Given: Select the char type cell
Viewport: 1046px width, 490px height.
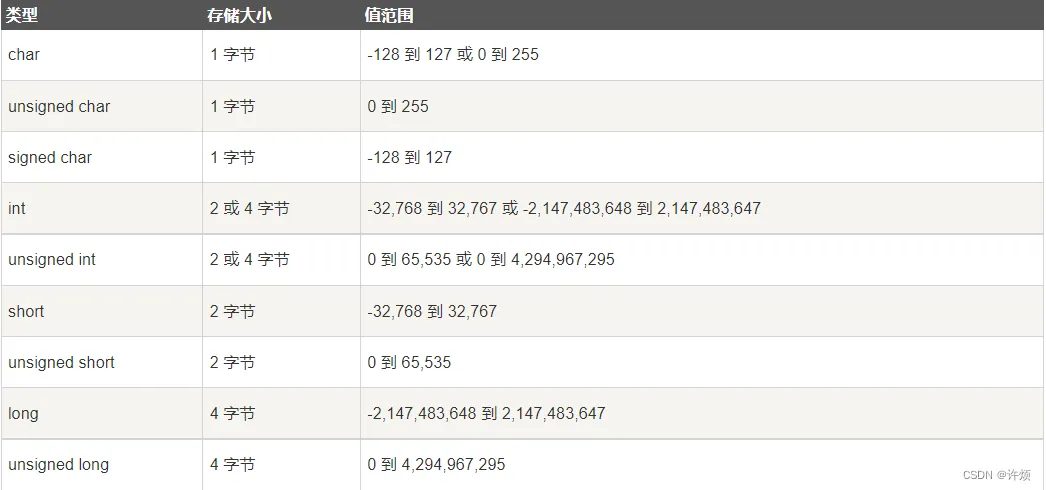Looking at the screenshot, I should click(24, 55).
